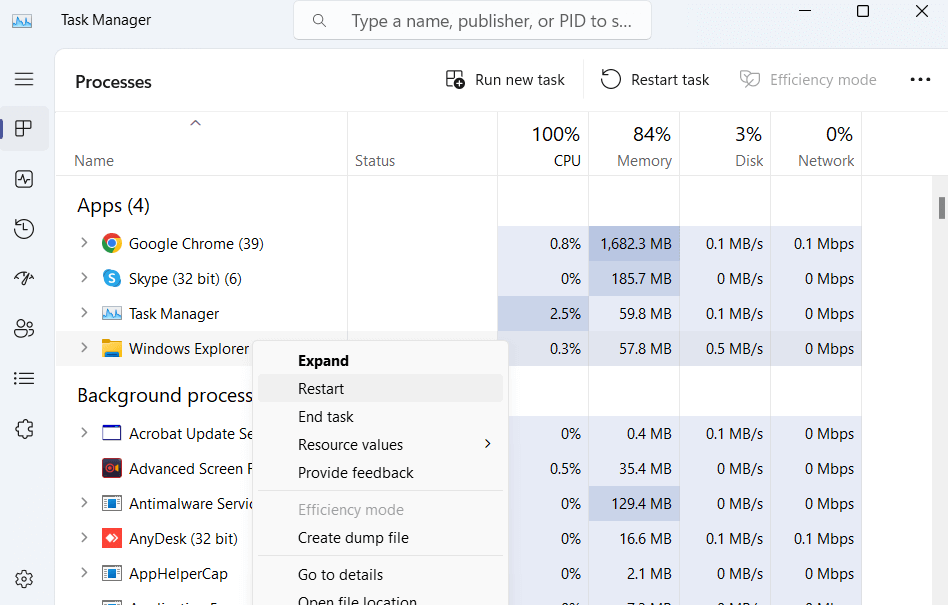Click Chrome's 1,682.3 MB memory value
The image size is (948, 605).
pos(634,244)
